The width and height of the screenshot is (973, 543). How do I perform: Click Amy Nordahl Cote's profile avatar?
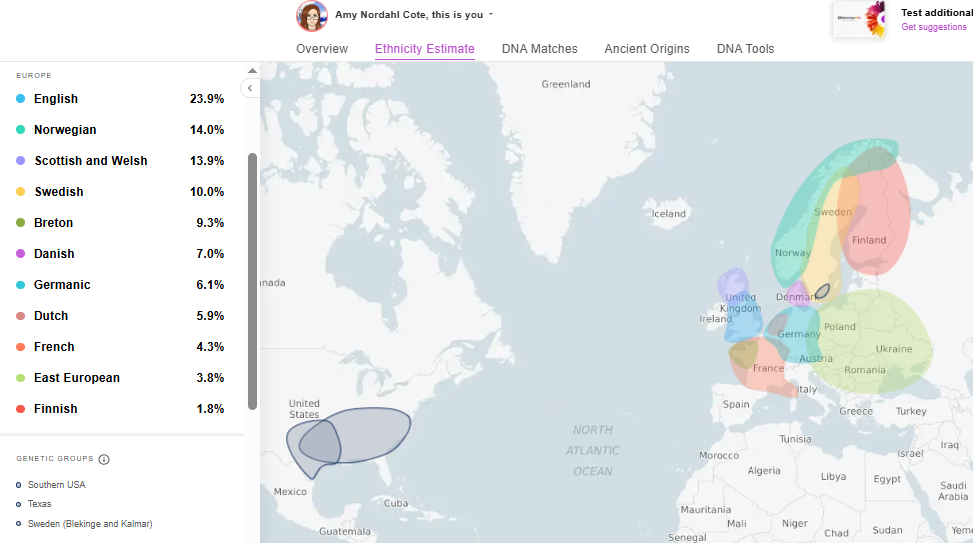pyautogui.click(x=312, y=16)
